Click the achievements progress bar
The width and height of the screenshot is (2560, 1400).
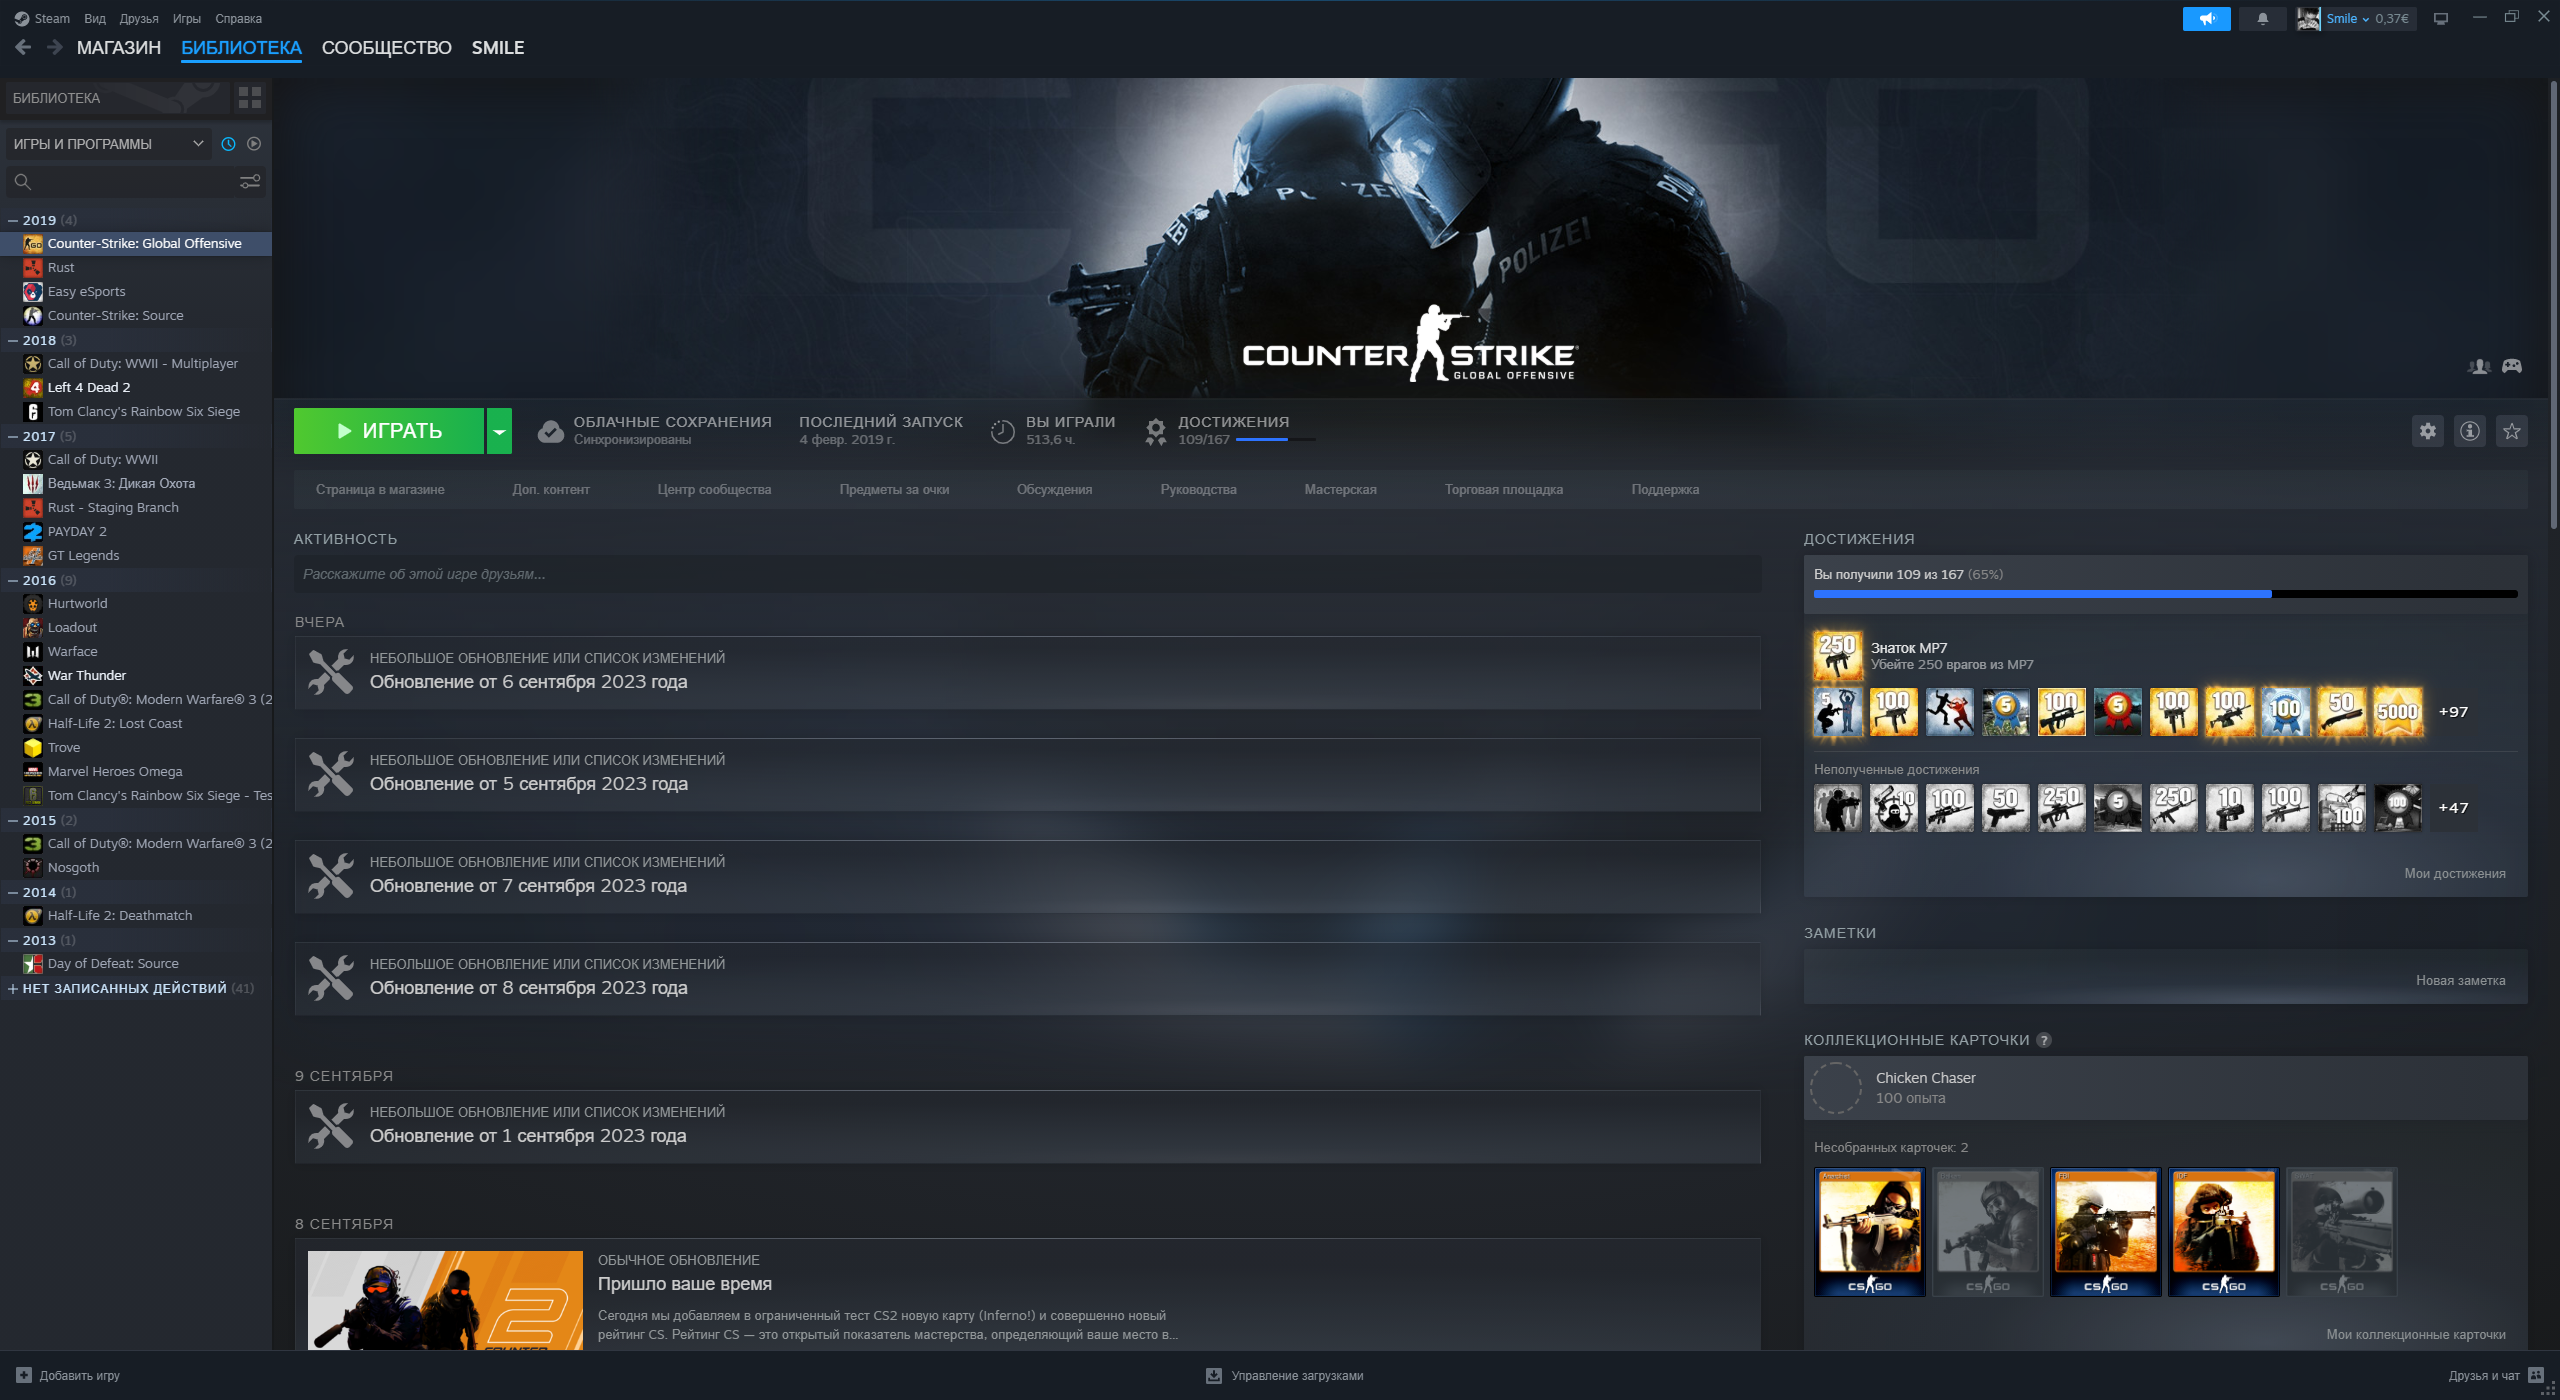tap(2164, 594)
